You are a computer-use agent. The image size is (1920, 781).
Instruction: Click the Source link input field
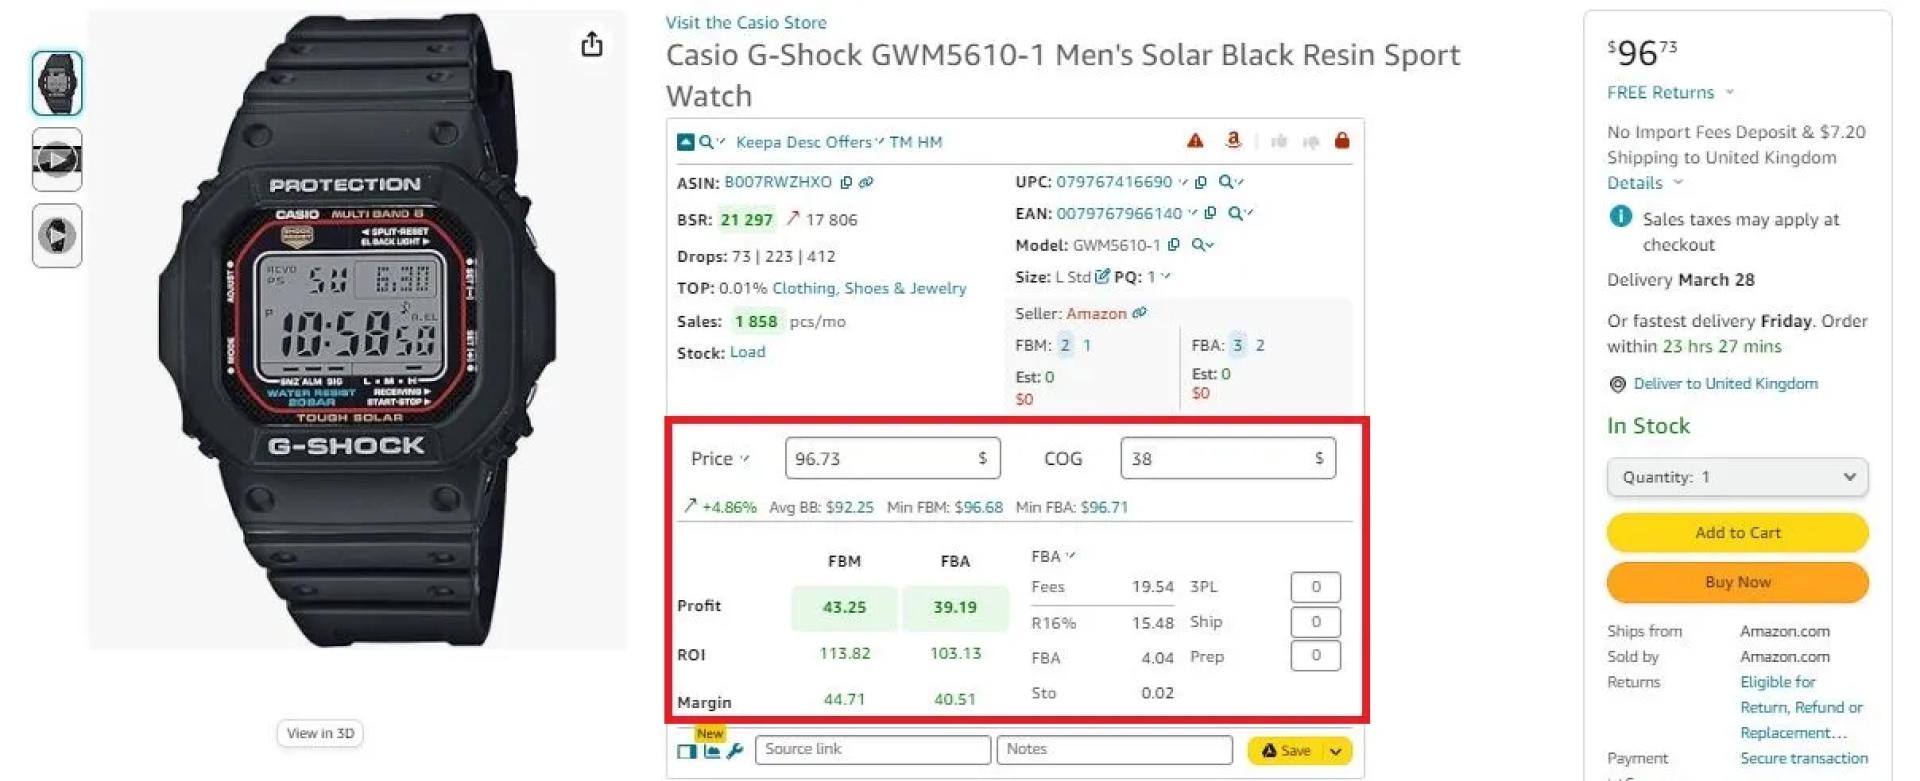tap(872, 749)
